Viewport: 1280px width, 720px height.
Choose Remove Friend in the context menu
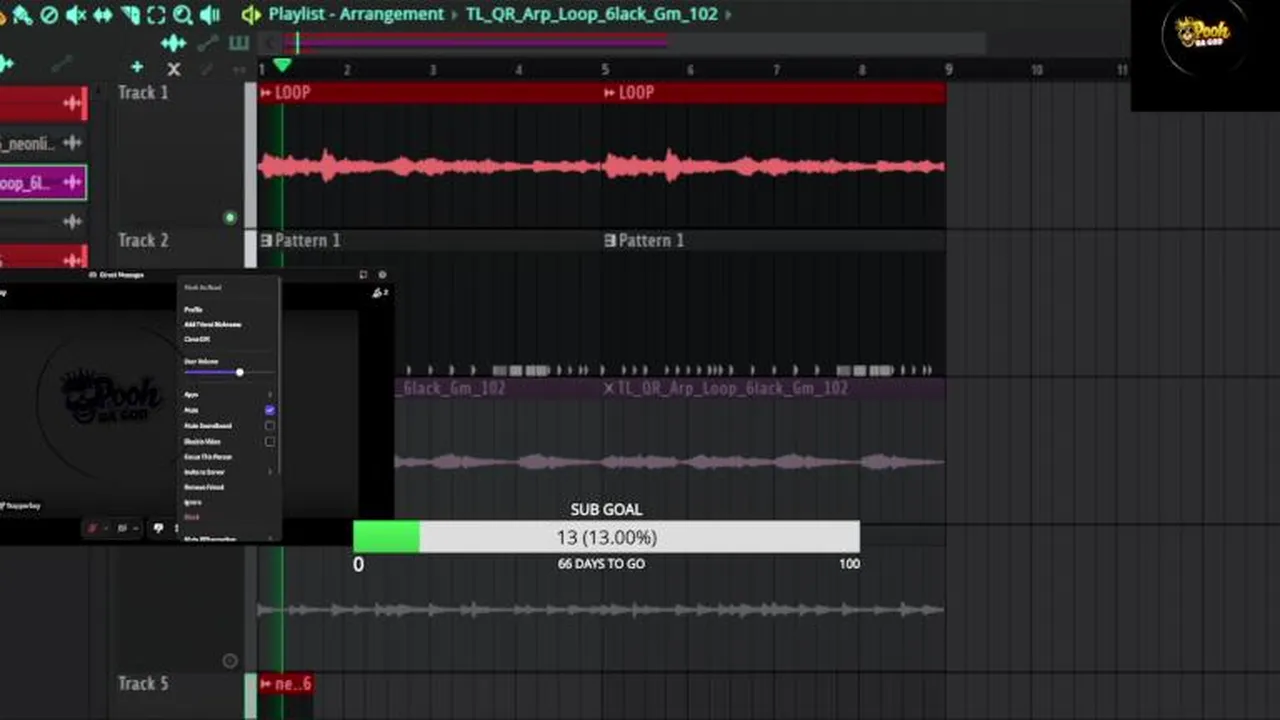[204, 487]
